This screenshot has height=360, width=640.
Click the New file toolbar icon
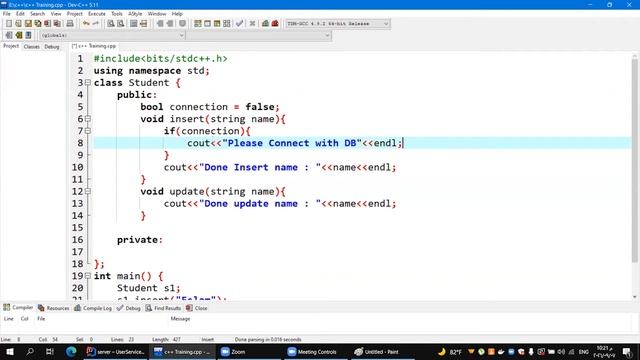9,24
